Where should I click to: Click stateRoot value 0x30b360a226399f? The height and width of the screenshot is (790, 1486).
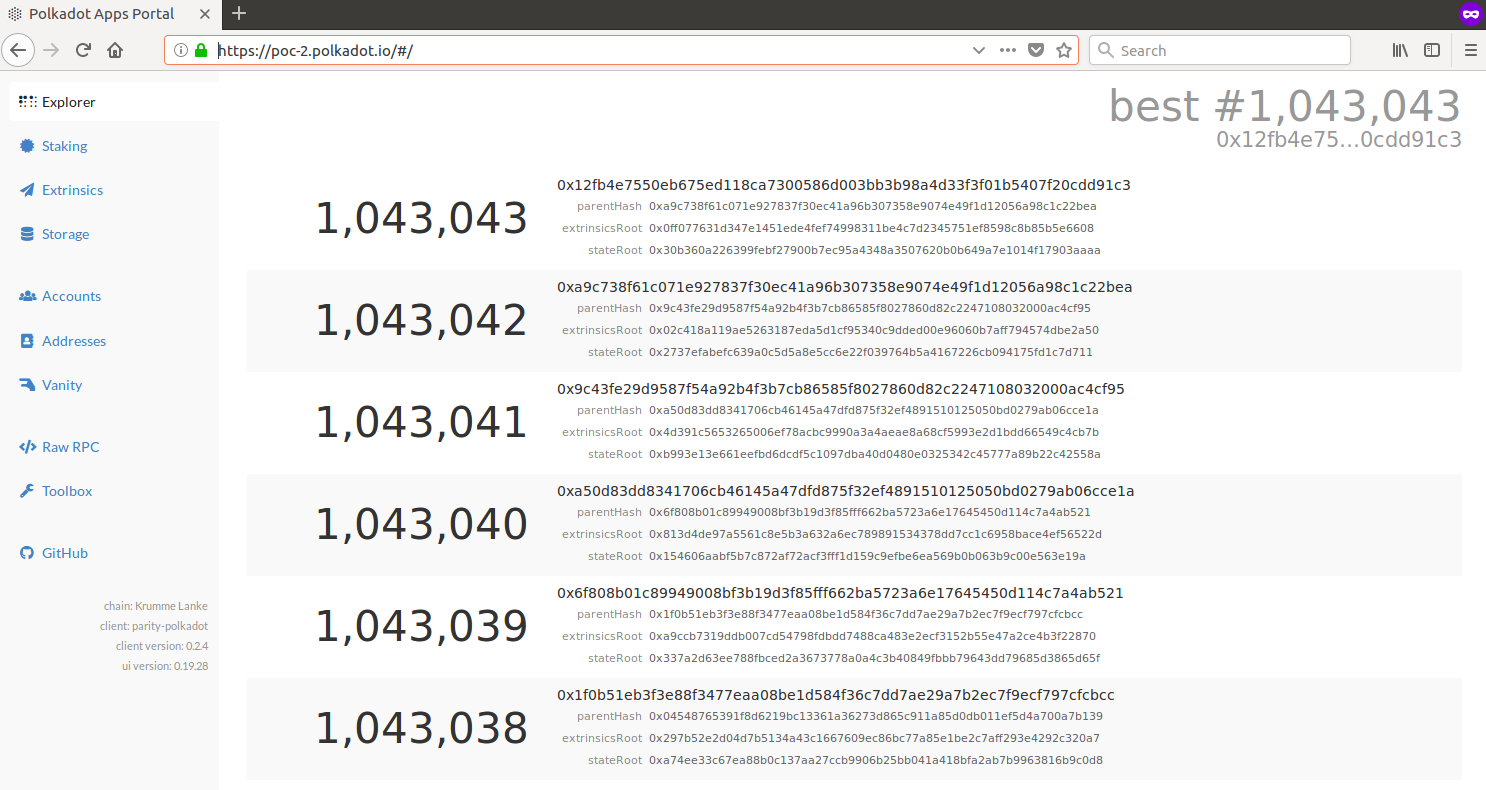tap(875, 250)
